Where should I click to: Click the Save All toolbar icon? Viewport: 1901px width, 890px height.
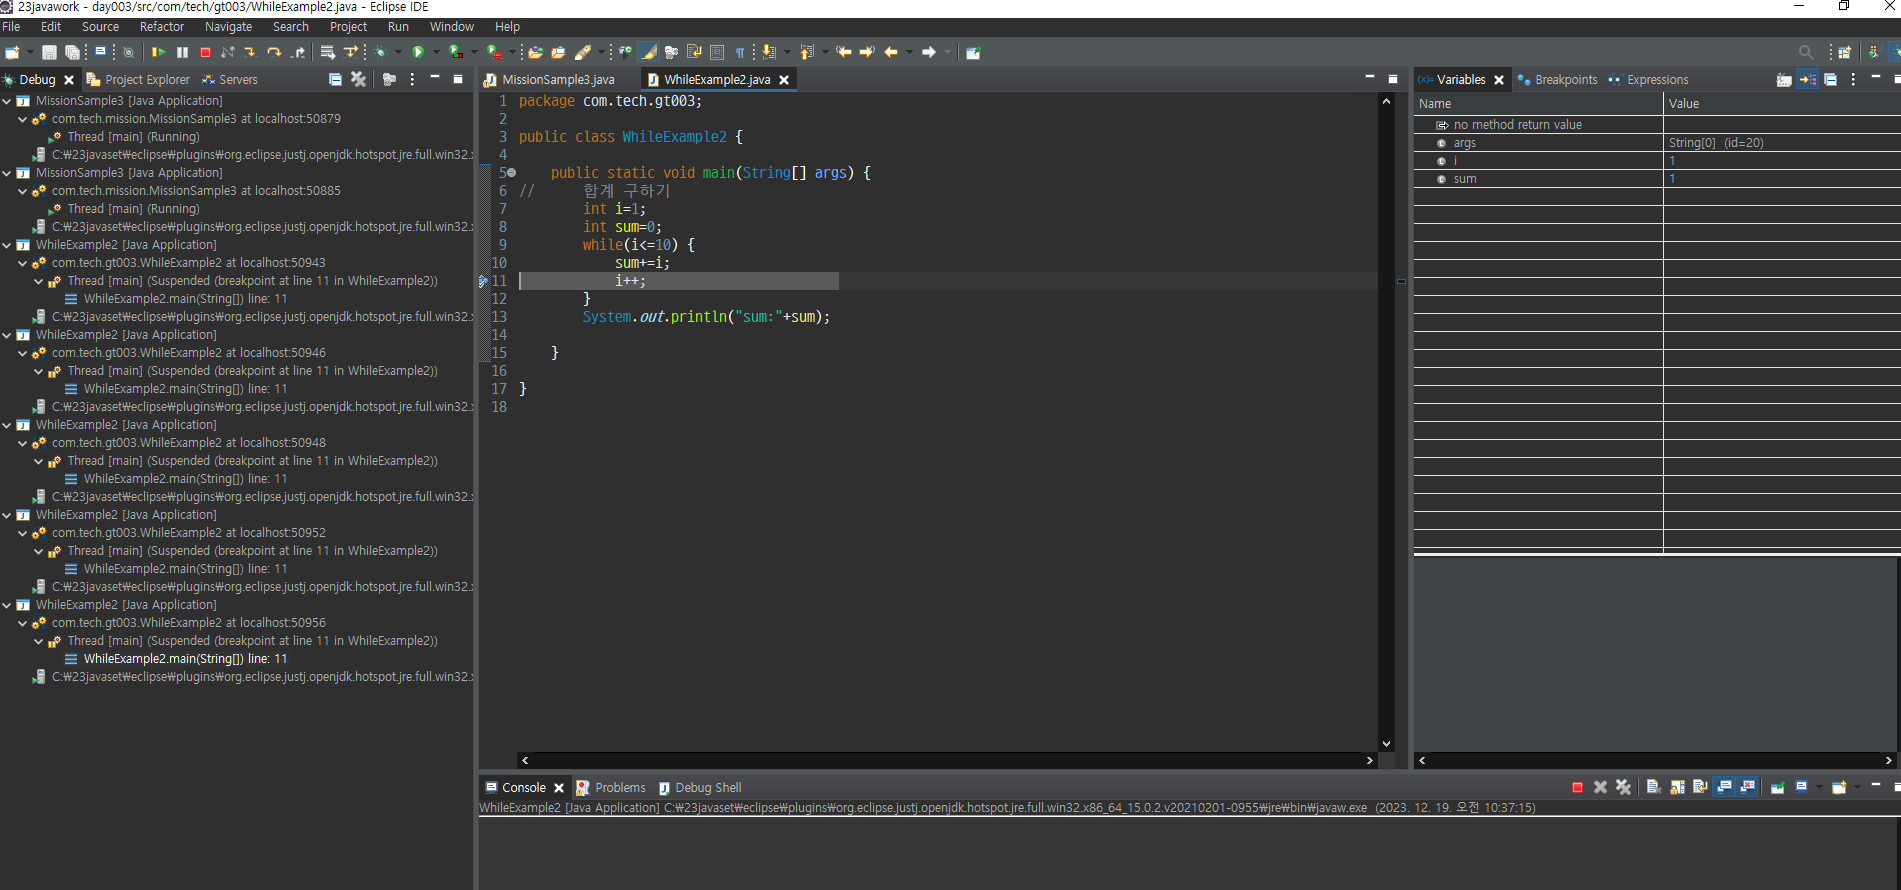(x=72, y=52)
